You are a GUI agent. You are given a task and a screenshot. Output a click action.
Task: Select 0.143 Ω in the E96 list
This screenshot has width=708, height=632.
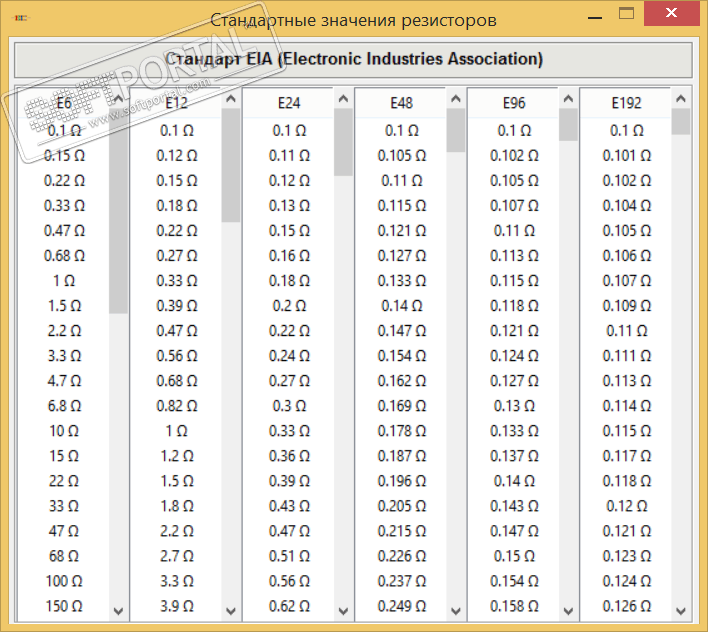(514, 506)
